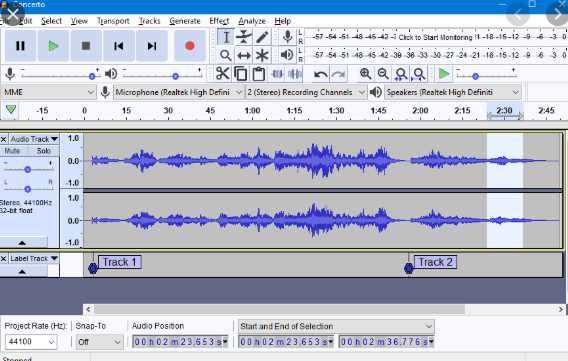Trim audio outside selection
Screen dimensions: 568x361
[x=277, y=74]
